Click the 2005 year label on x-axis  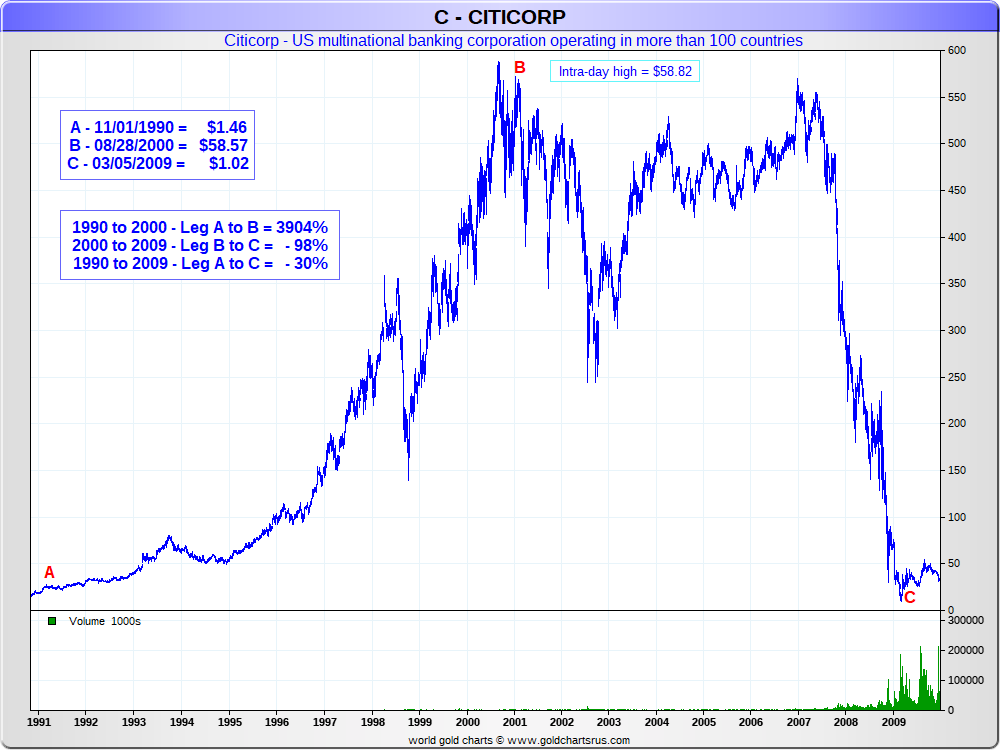point(704,722)
